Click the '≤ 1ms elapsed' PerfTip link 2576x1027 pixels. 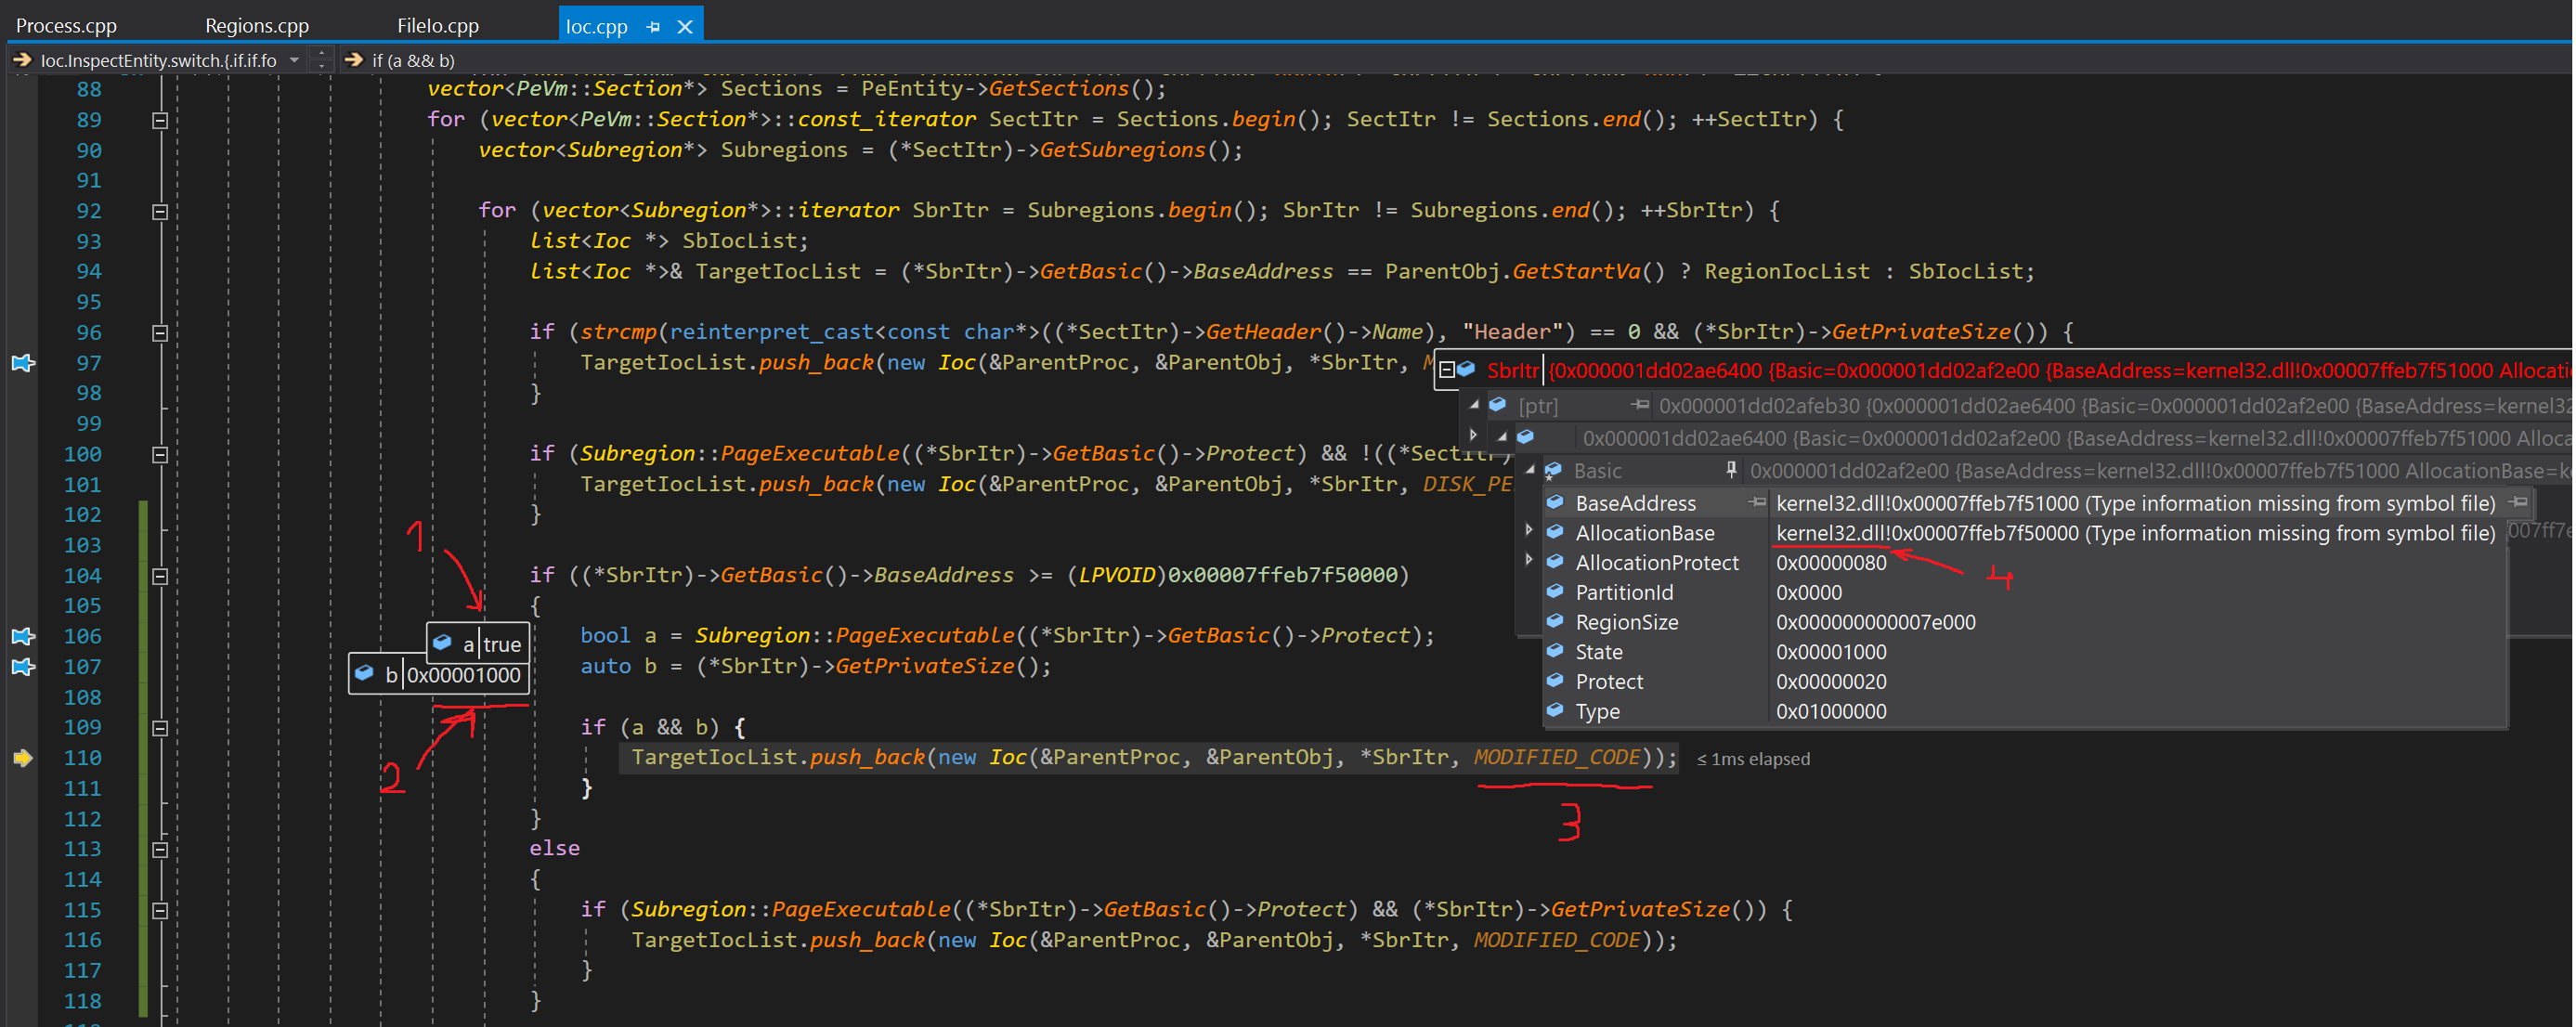tap(1752, 759)
